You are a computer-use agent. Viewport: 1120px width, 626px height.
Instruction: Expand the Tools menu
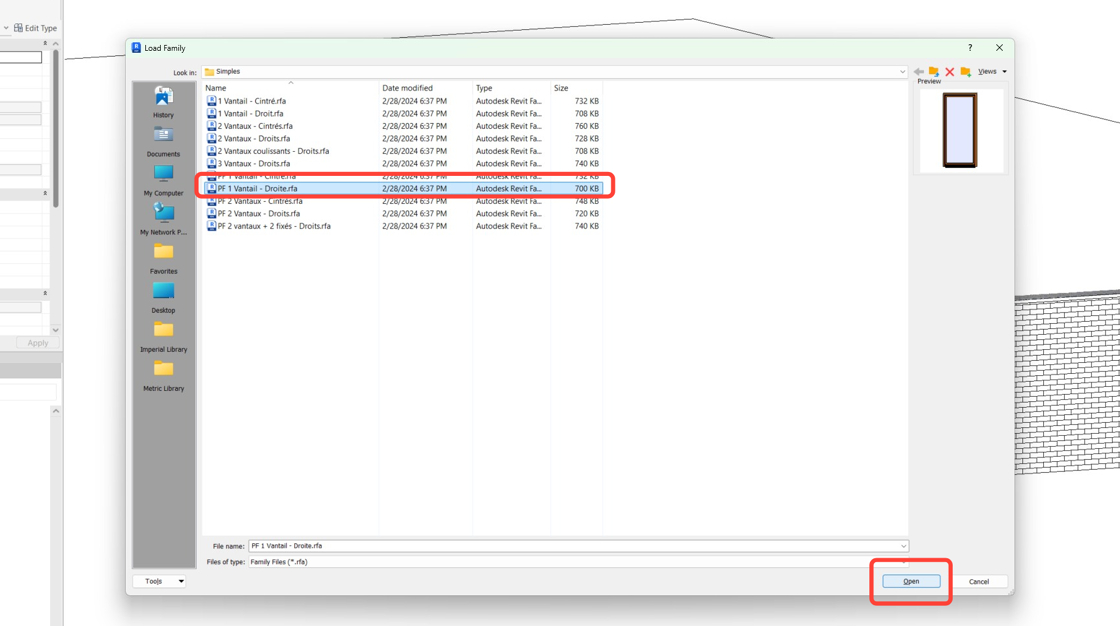click(159, 581)
